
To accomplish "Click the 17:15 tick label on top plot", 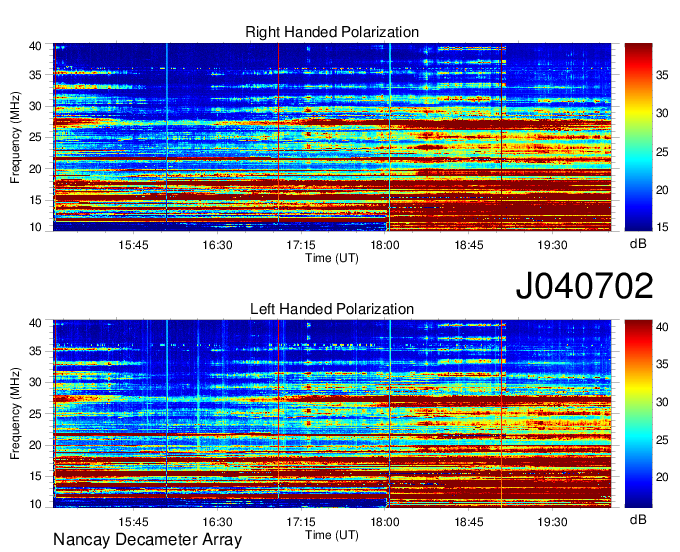I will tap(301, 245).
